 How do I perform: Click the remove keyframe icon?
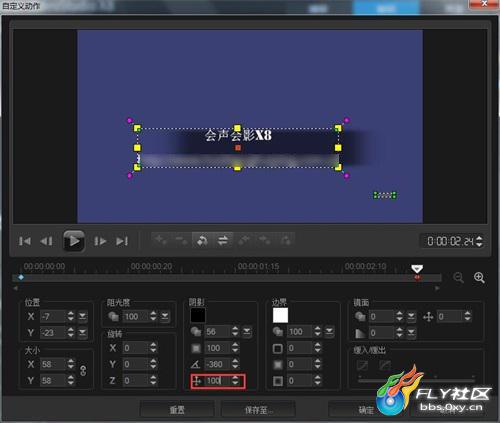click(182, 240)
